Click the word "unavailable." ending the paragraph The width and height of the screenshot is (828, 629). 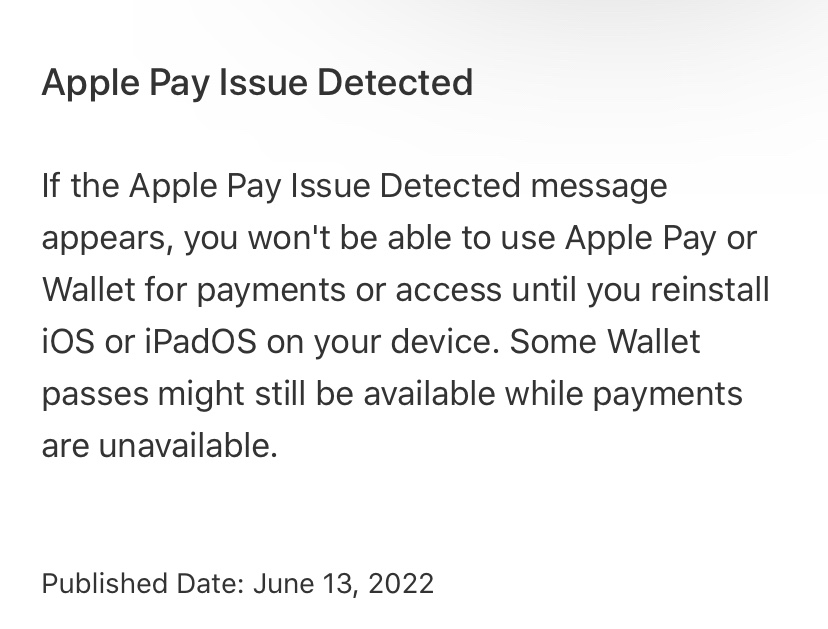click(x=188, y=445)
